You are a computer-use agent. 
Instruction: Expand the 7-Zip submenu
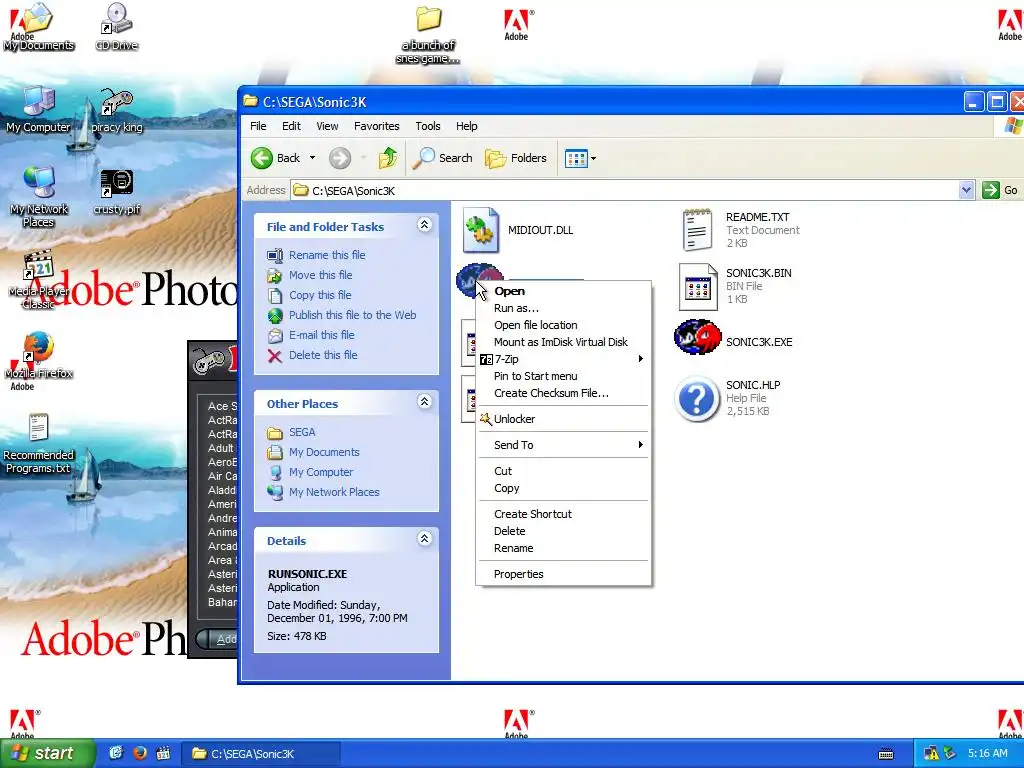pyautogui.click(x=564, y=359)
